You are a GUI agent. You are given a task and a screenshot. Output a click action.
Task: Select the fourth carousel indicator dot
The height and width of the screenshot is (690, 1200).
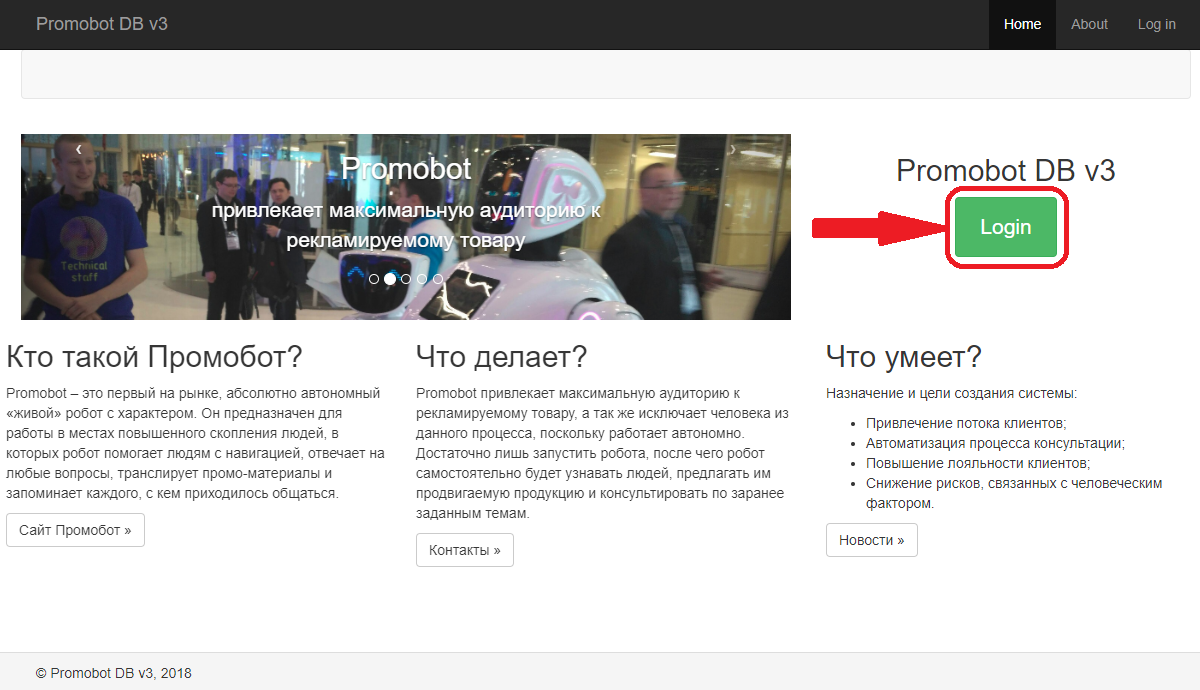point(422,279)
